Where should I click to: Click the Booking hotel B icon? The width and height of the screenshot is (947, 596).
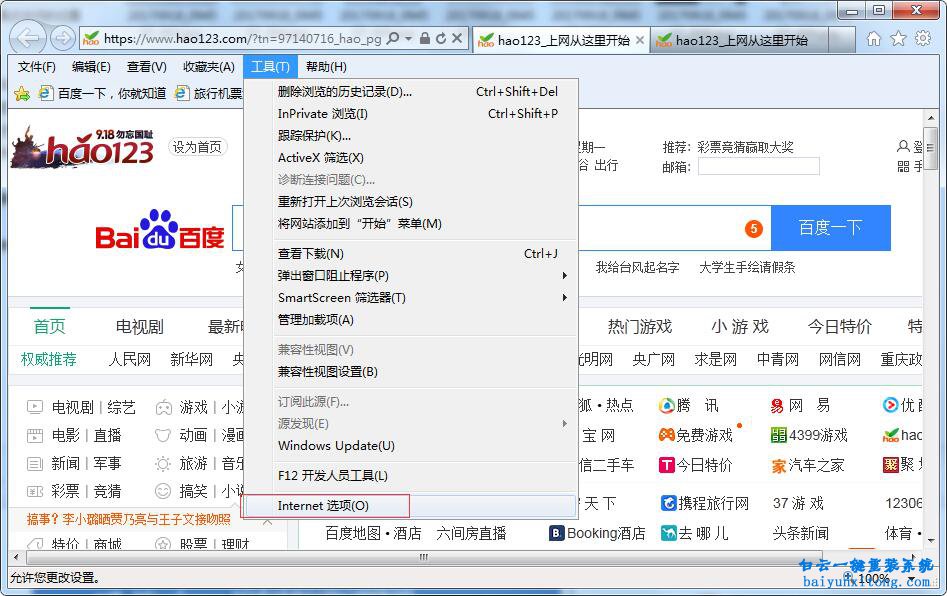556,533
